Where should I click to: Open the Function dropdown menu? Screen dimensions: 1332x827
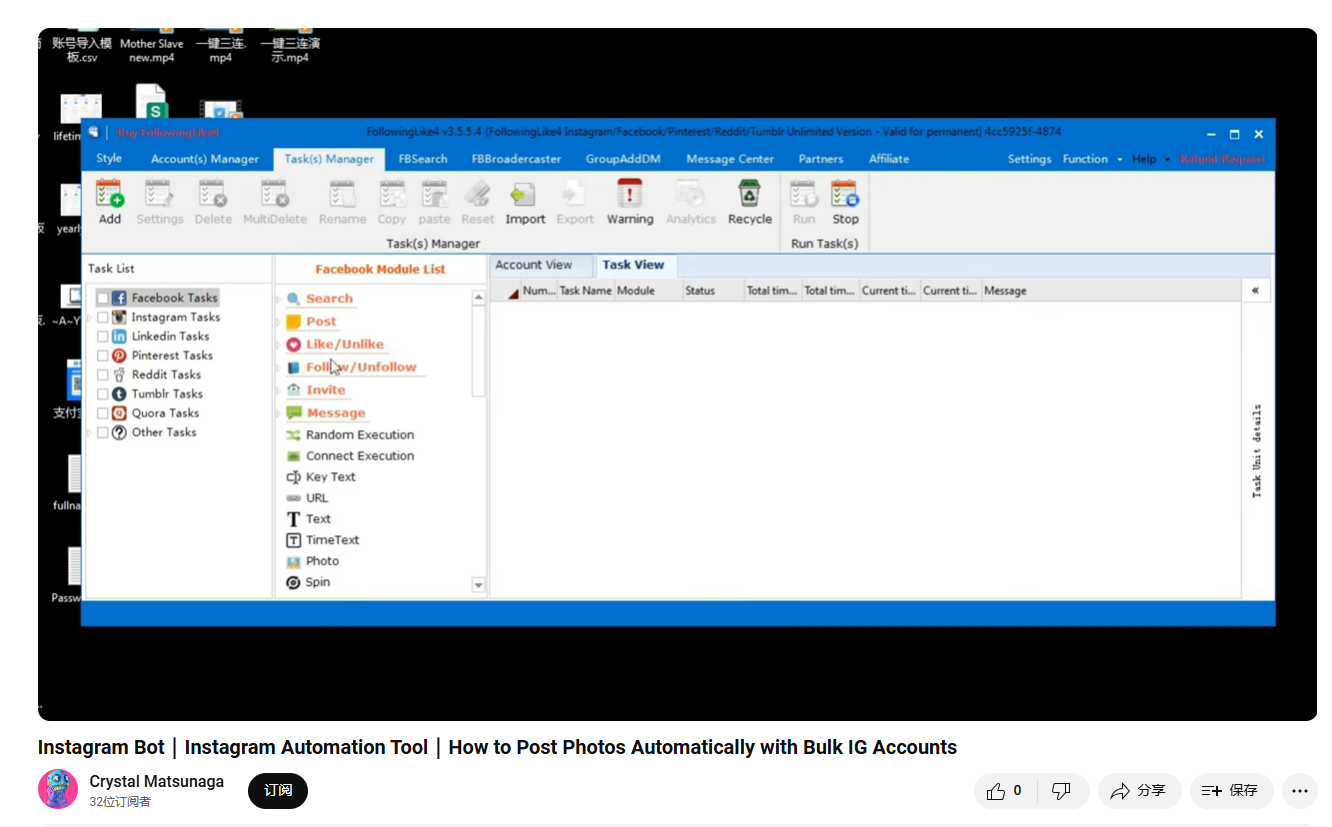click(x=1092, y=159)
